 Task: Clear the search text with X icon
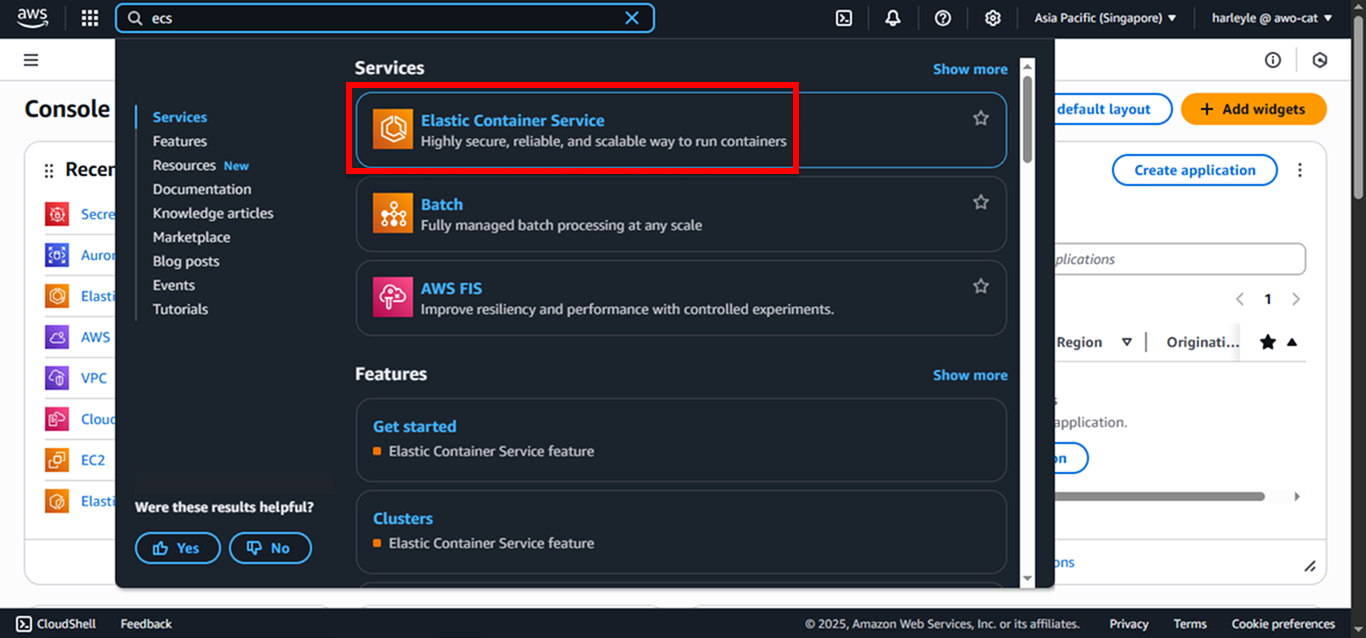(x=632, y=18)
